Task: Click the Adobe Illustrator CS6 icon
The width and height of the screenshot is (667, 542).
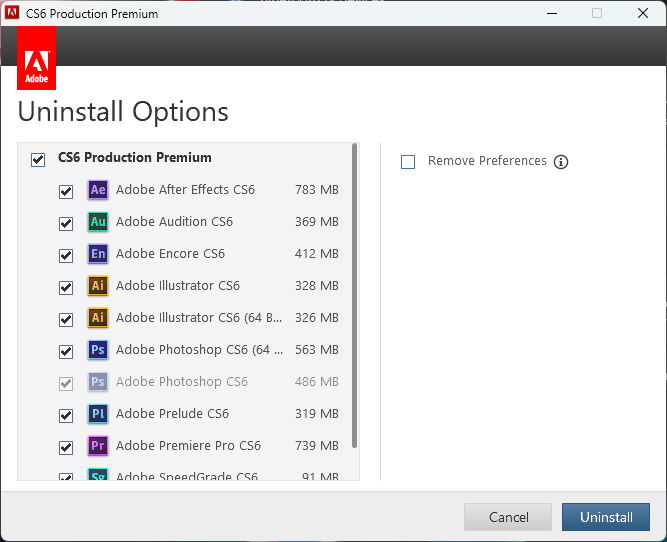Action: click(x=97, y=286)
